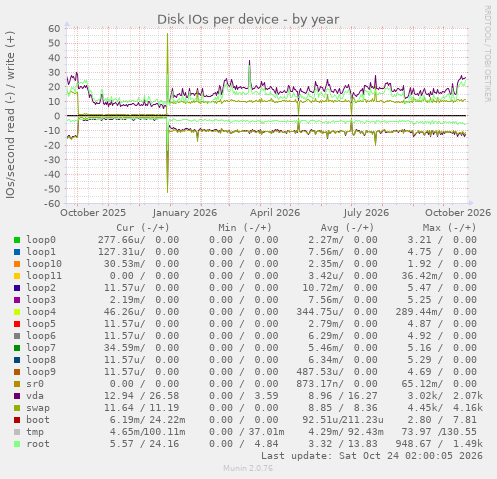
Task: Click the loop10 orange legend swatch
Action: point(17,264)
